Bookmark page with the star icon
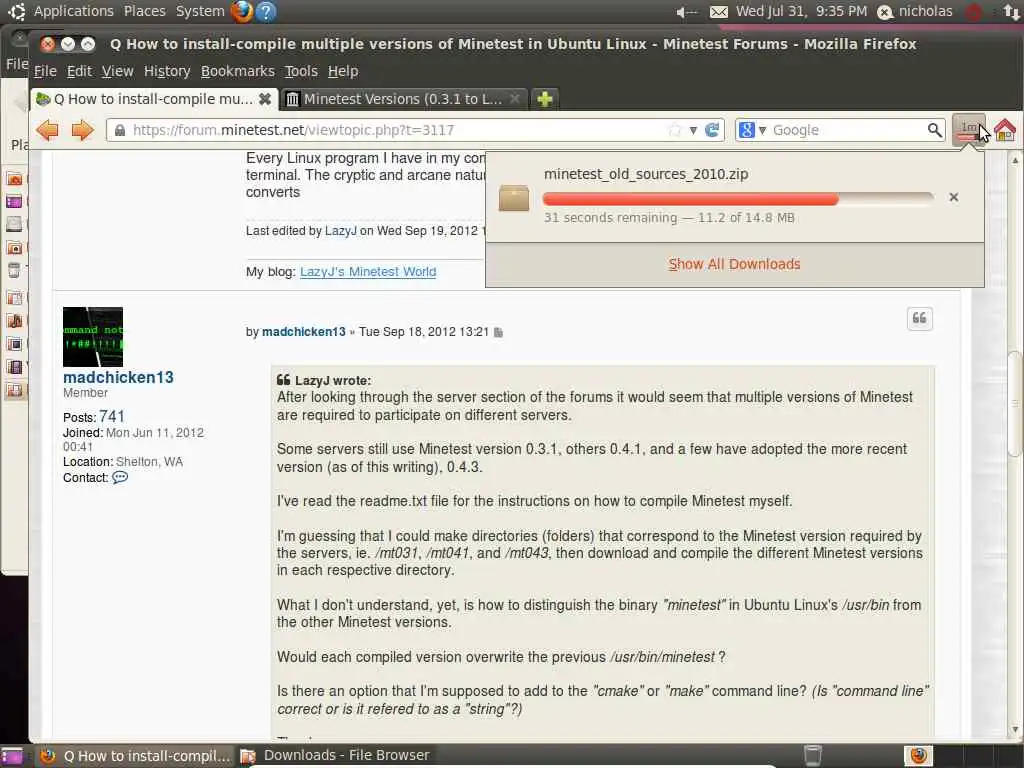Image resolution: width=1024 pixels, height=768 pixels. pos(675,130)
